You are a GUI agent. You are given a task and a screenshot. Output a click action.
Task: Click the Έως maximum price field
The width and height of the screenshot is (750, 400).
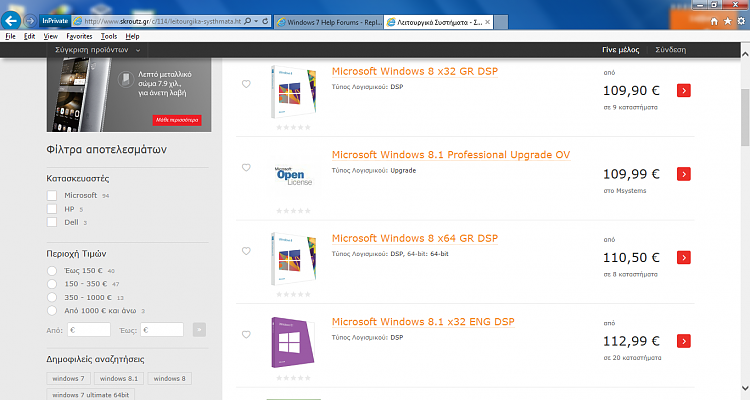coord(162,330)
